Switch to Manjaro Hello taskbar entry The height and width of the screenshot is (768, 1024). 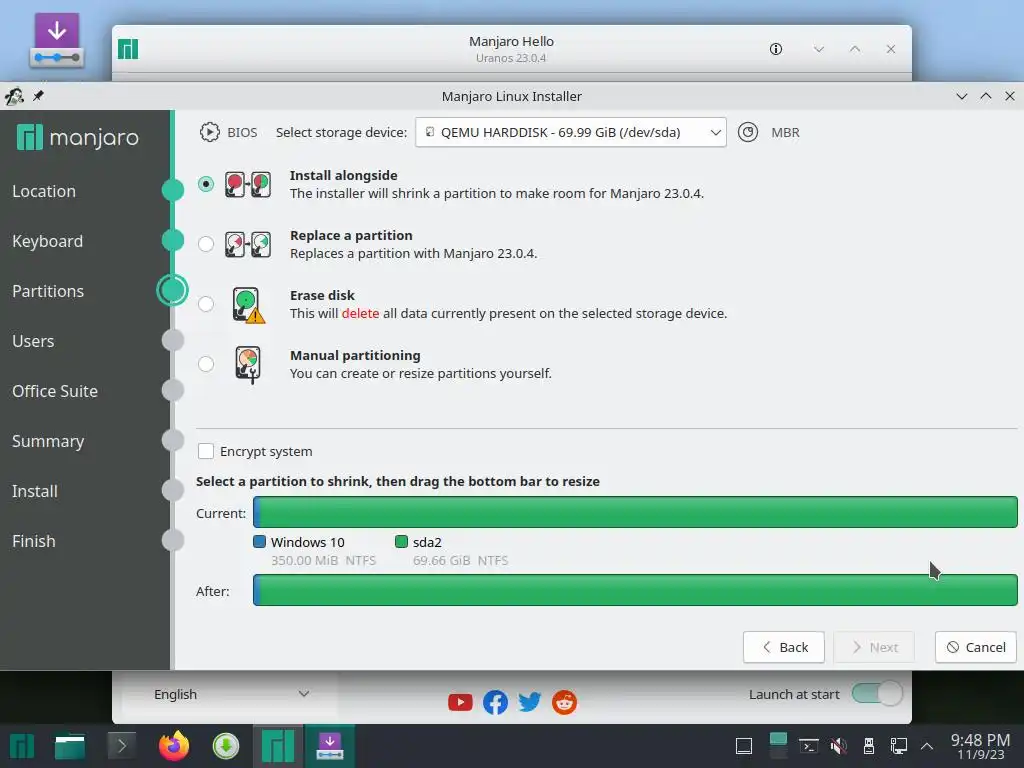tap(278, 746)
